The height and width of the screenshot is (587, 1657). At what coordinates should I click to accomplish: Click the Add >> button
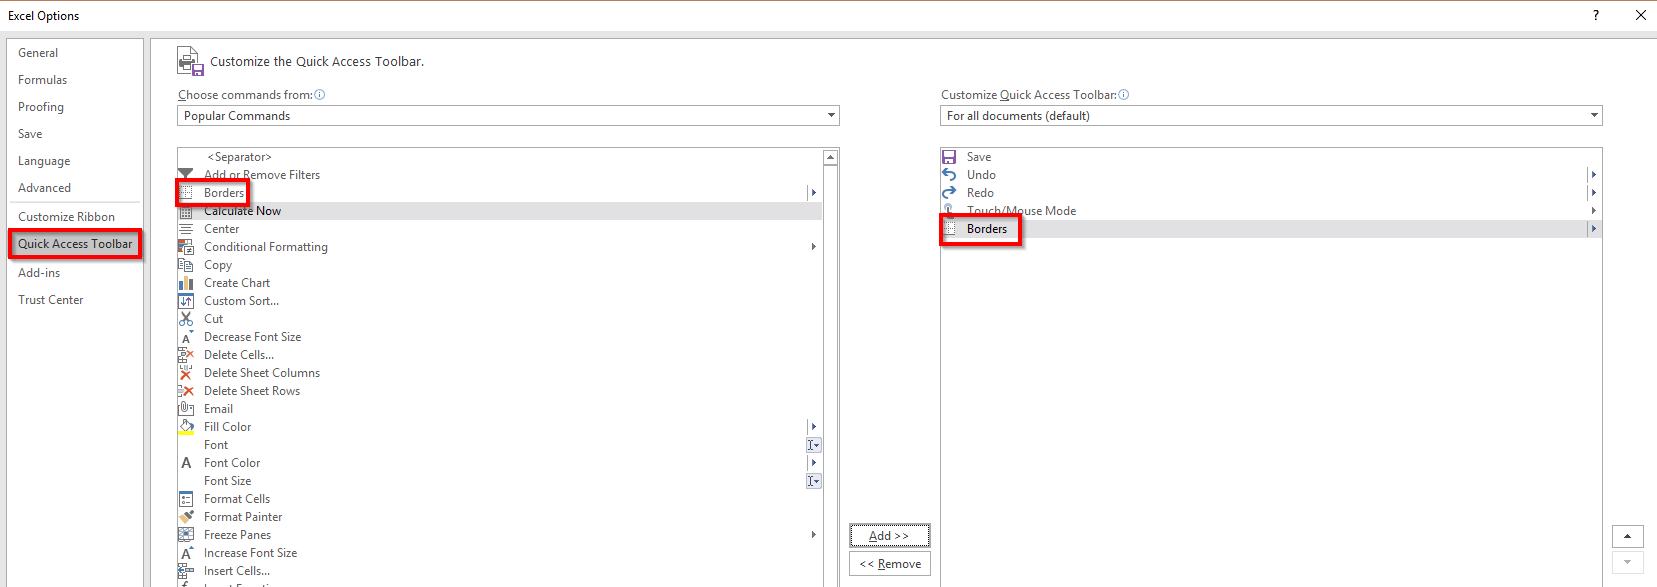coord(889,536)
